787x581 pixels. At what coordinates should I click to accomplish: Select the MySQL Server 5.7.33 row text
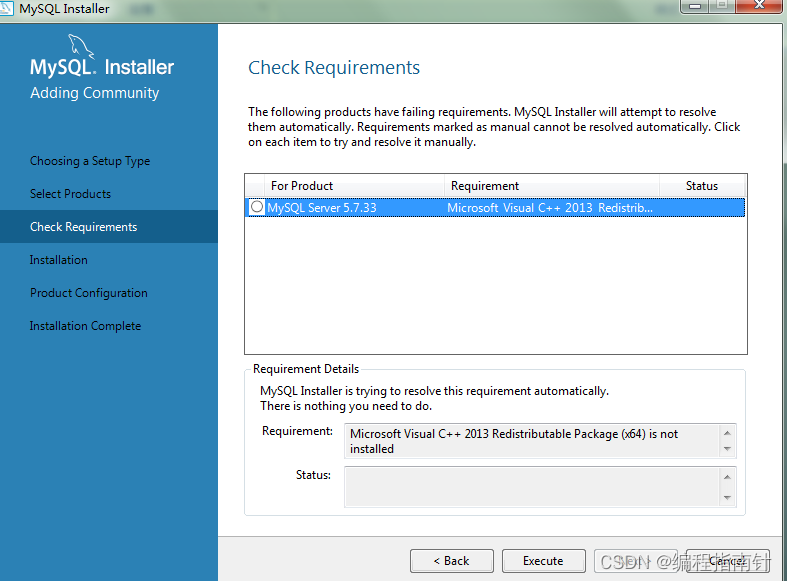322,208
